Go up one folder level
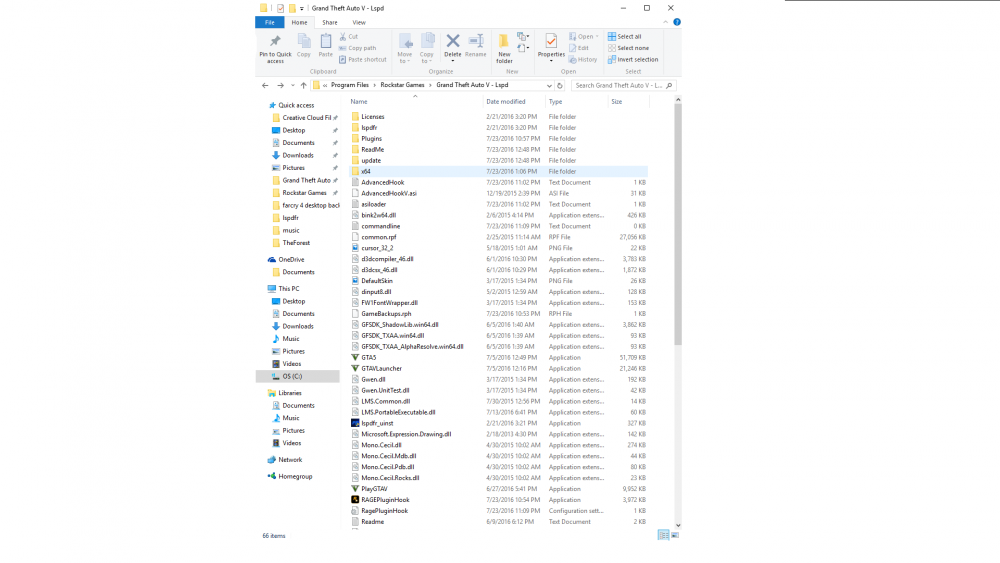This screenshot has width=1000, height=563. coord(304,85)
